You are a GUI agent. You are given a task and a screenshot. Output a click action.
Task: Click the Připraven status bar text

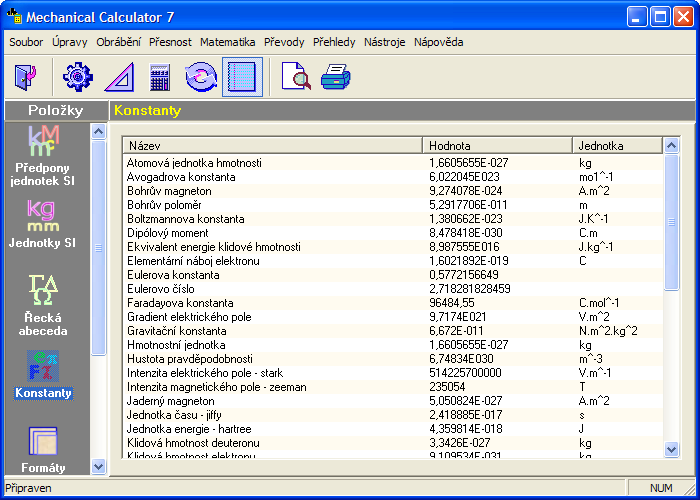click(28, 488)
